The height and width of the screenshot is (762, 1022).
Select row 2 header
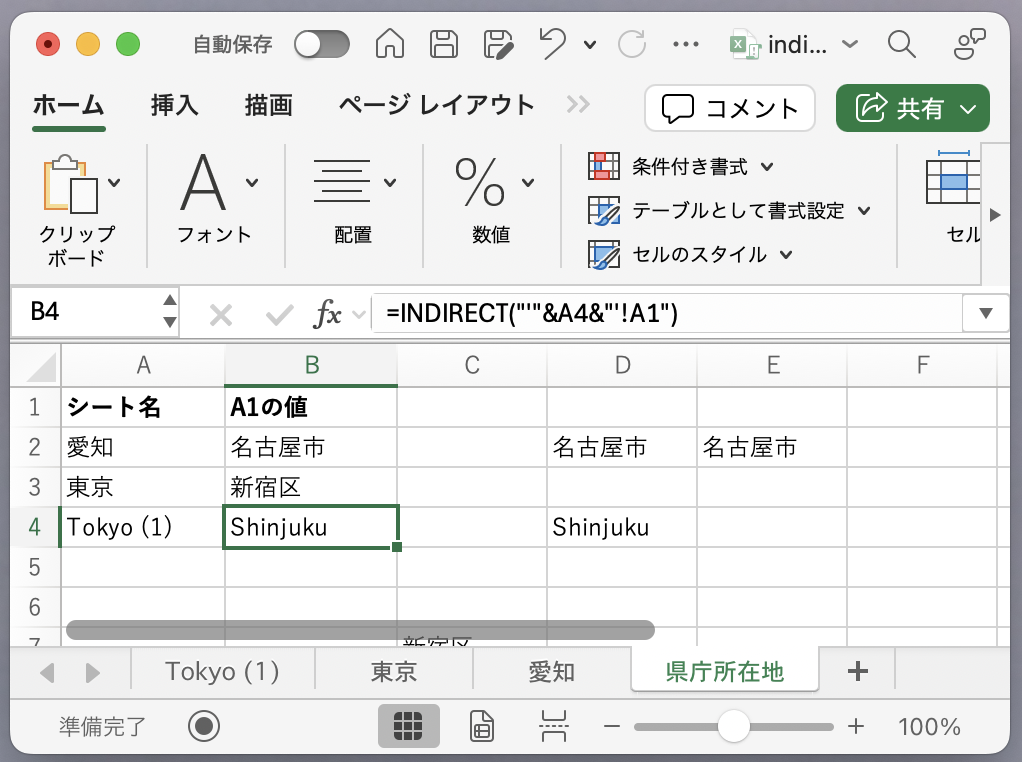[x=35, y=447]
